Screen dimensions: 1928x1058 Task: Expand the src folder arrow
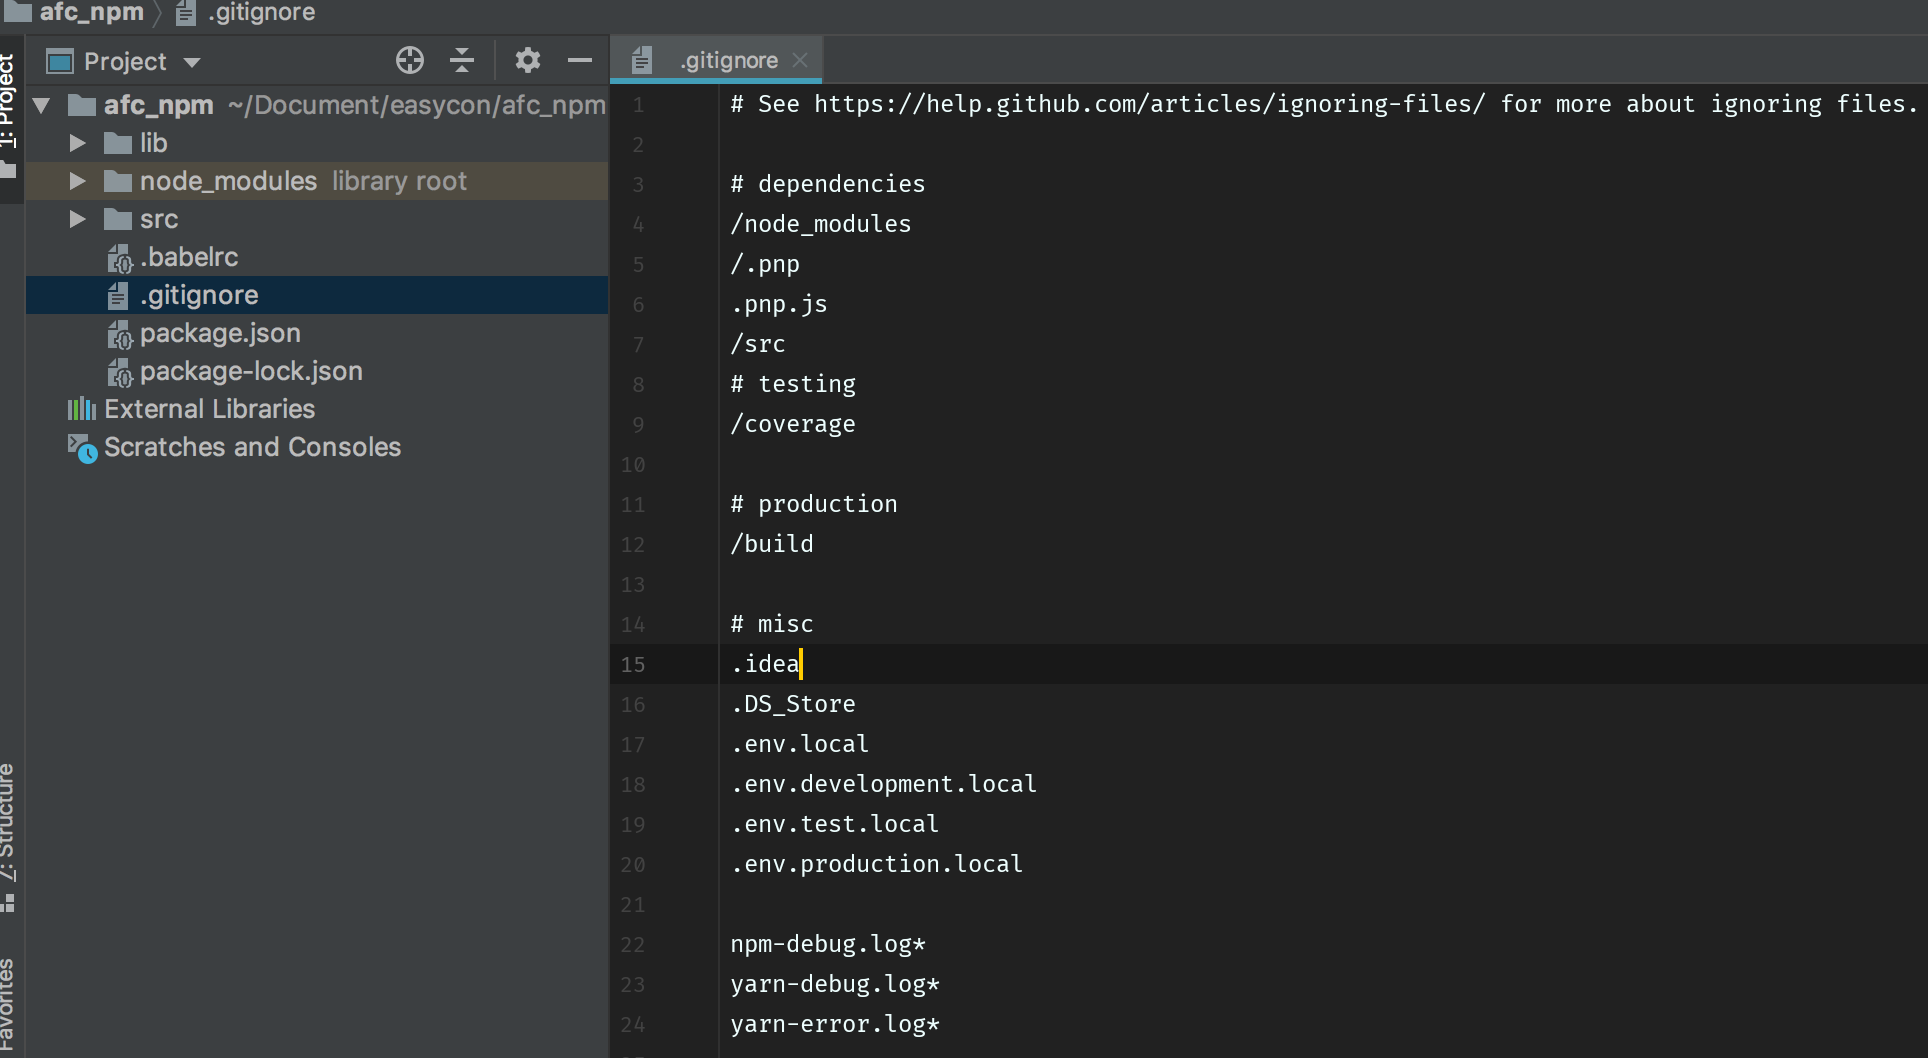pos(77,219)
